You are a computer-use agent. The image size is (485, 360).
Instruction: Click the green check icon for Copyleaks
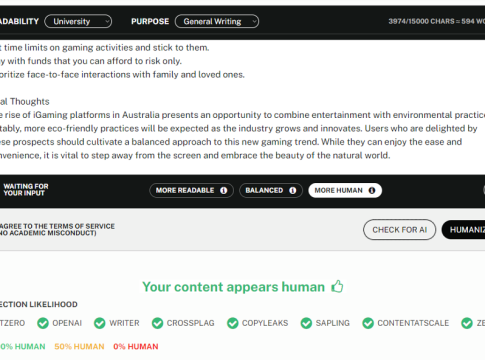(x=233, y=323)
